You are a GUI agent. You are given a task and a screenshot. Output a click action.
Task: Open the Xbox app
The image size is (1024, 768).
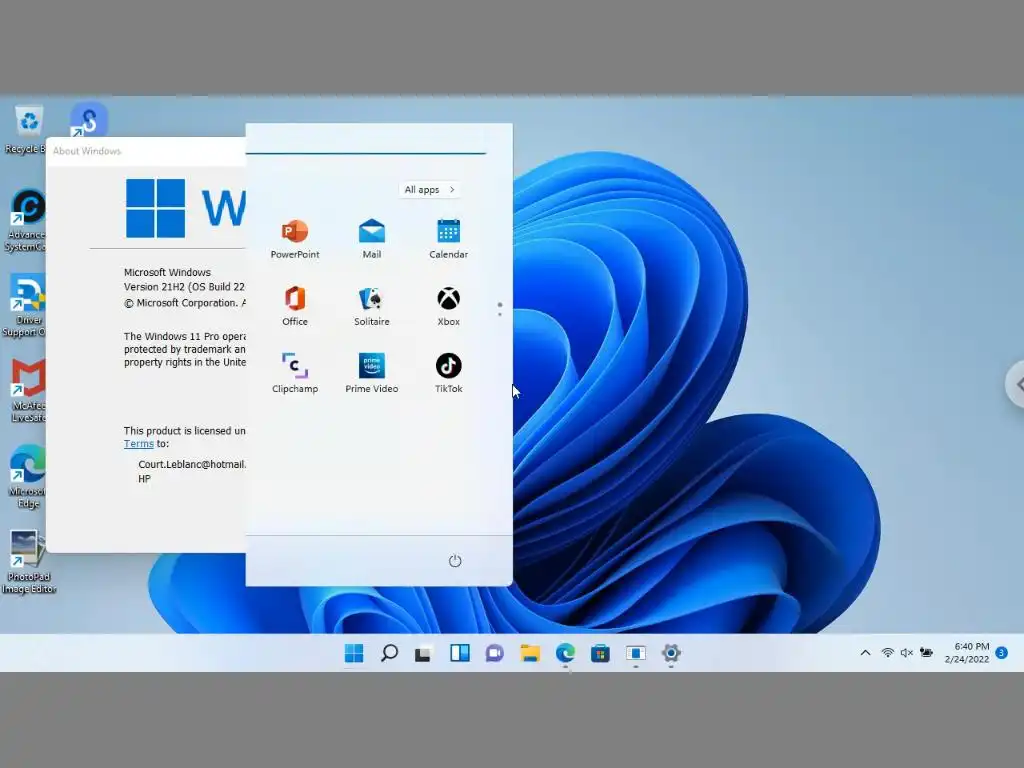448,306
